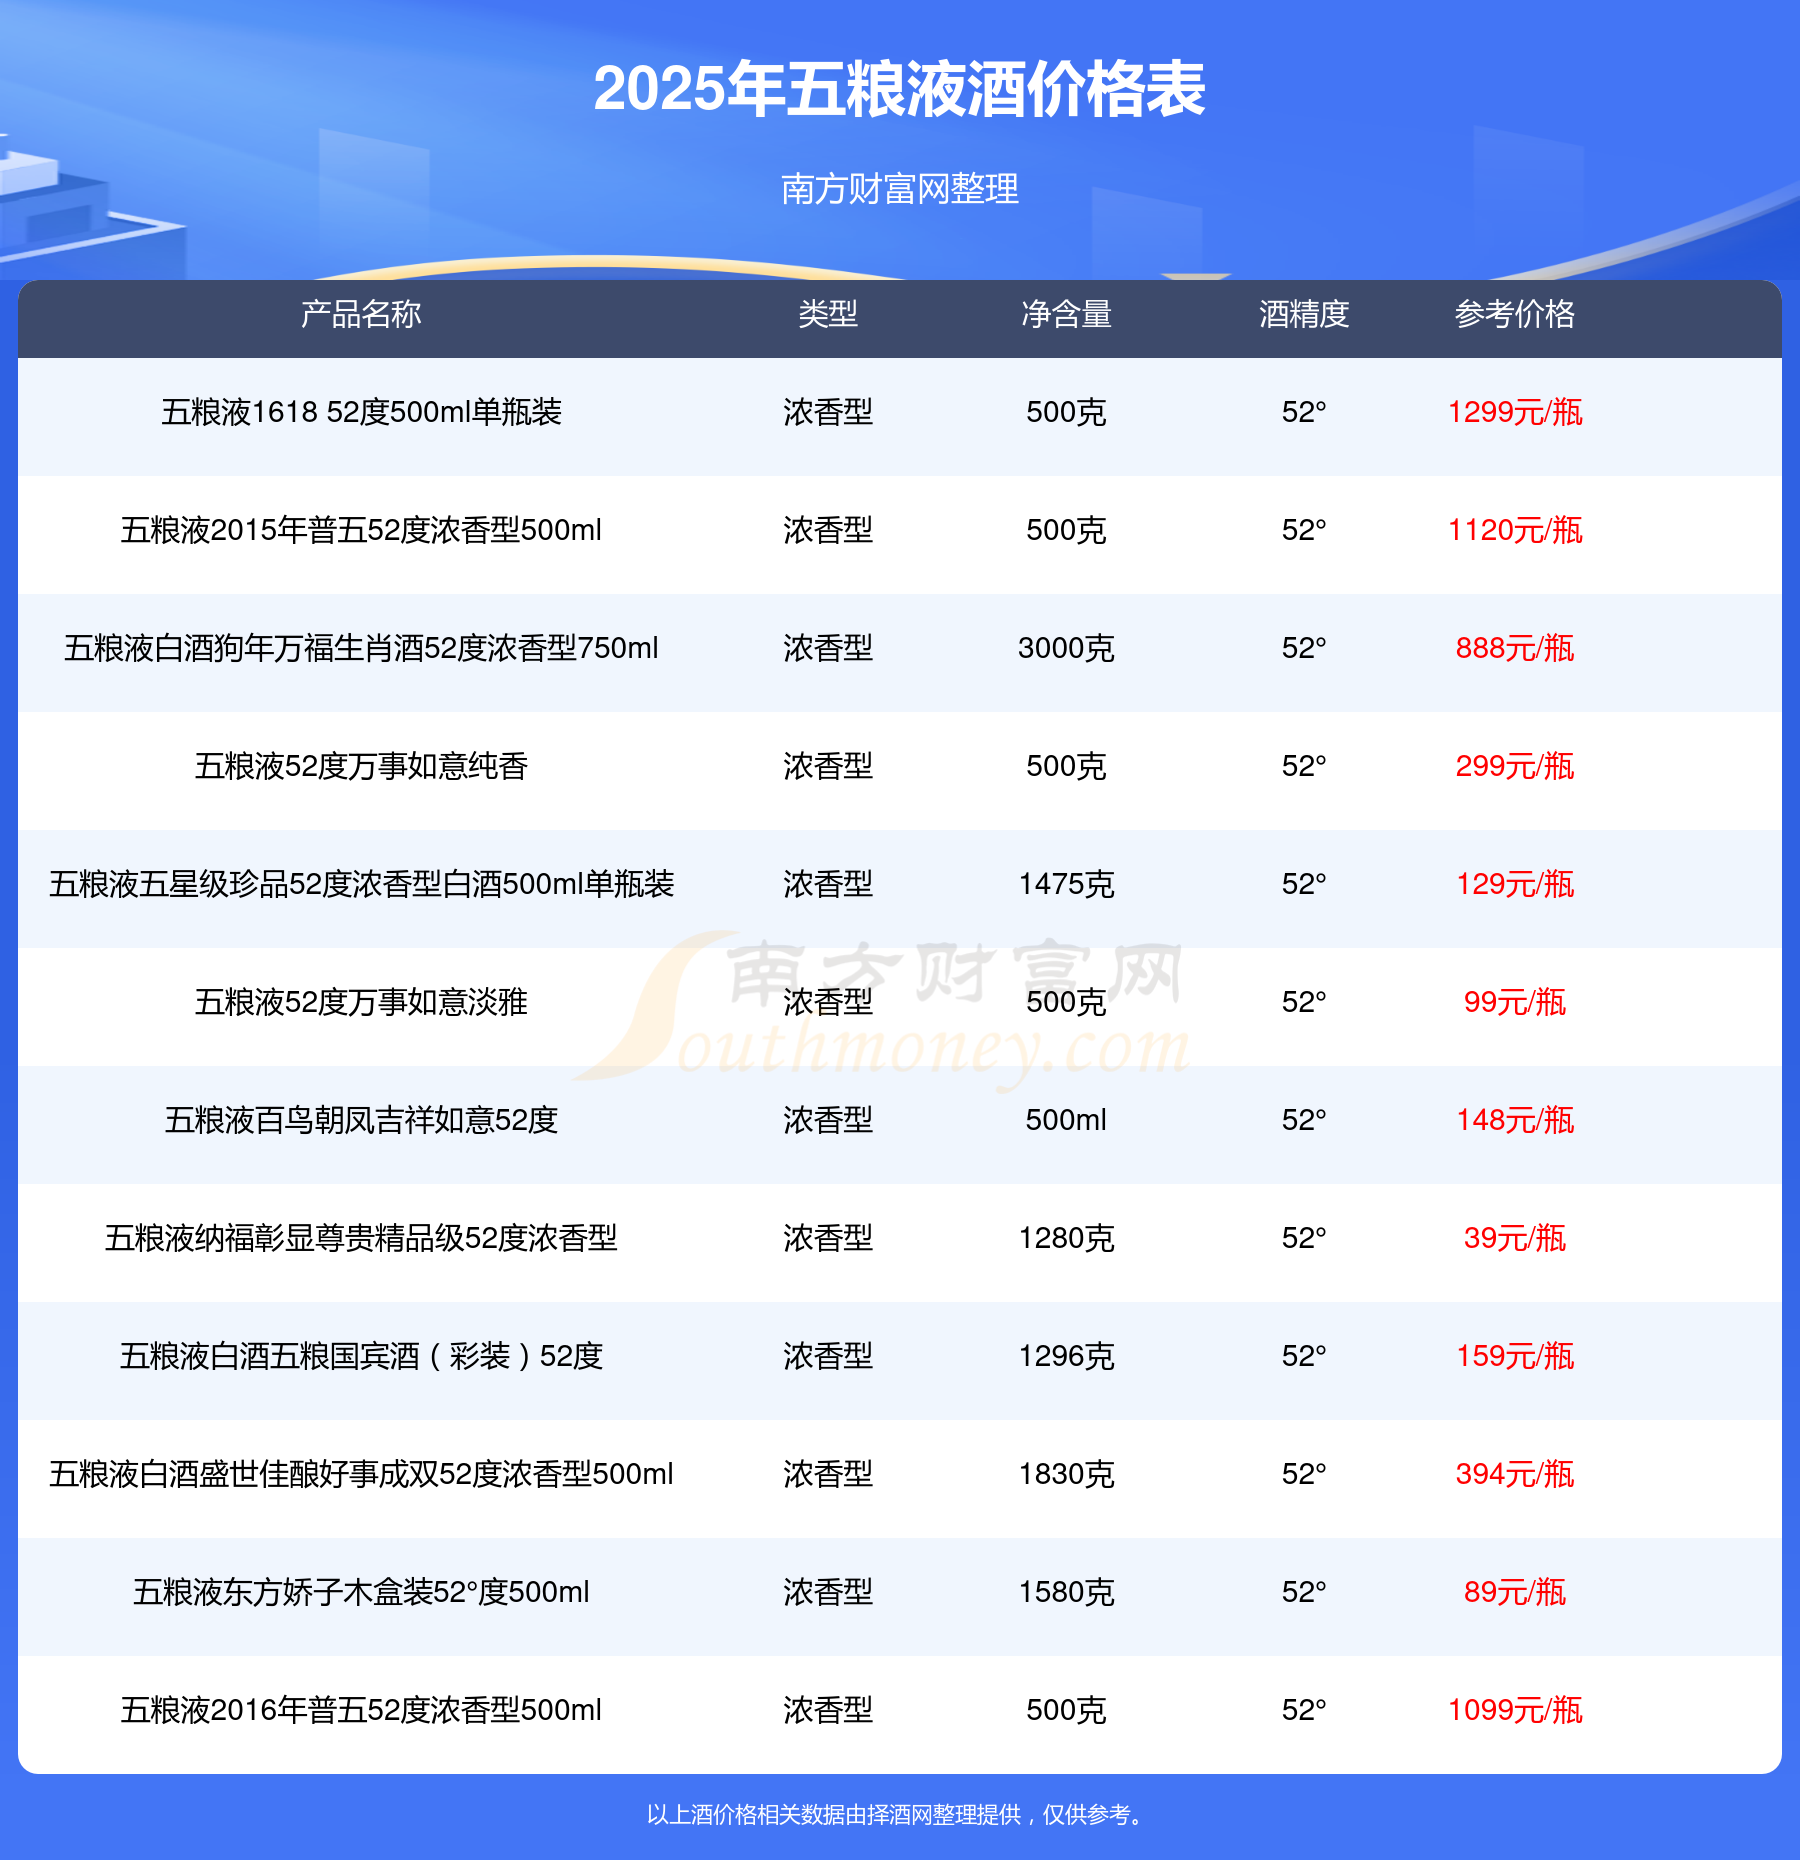Click product name 五粮液1618 52度500ml单瓶装

(x=361, y=412)
